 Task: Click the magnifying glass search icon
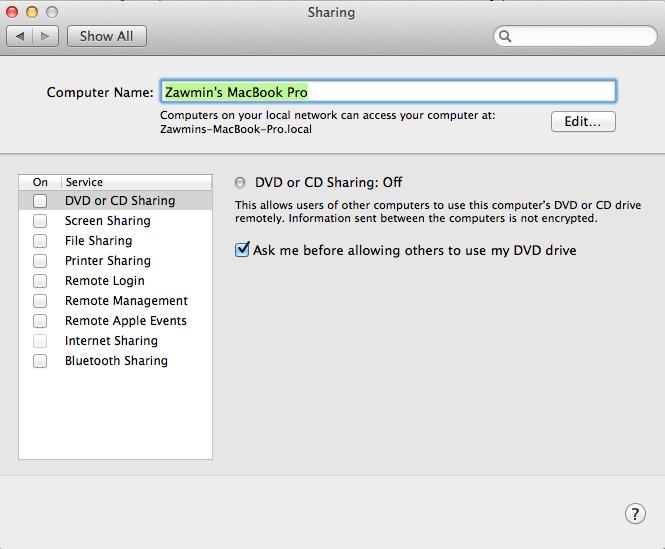click(x=505, y=36)
